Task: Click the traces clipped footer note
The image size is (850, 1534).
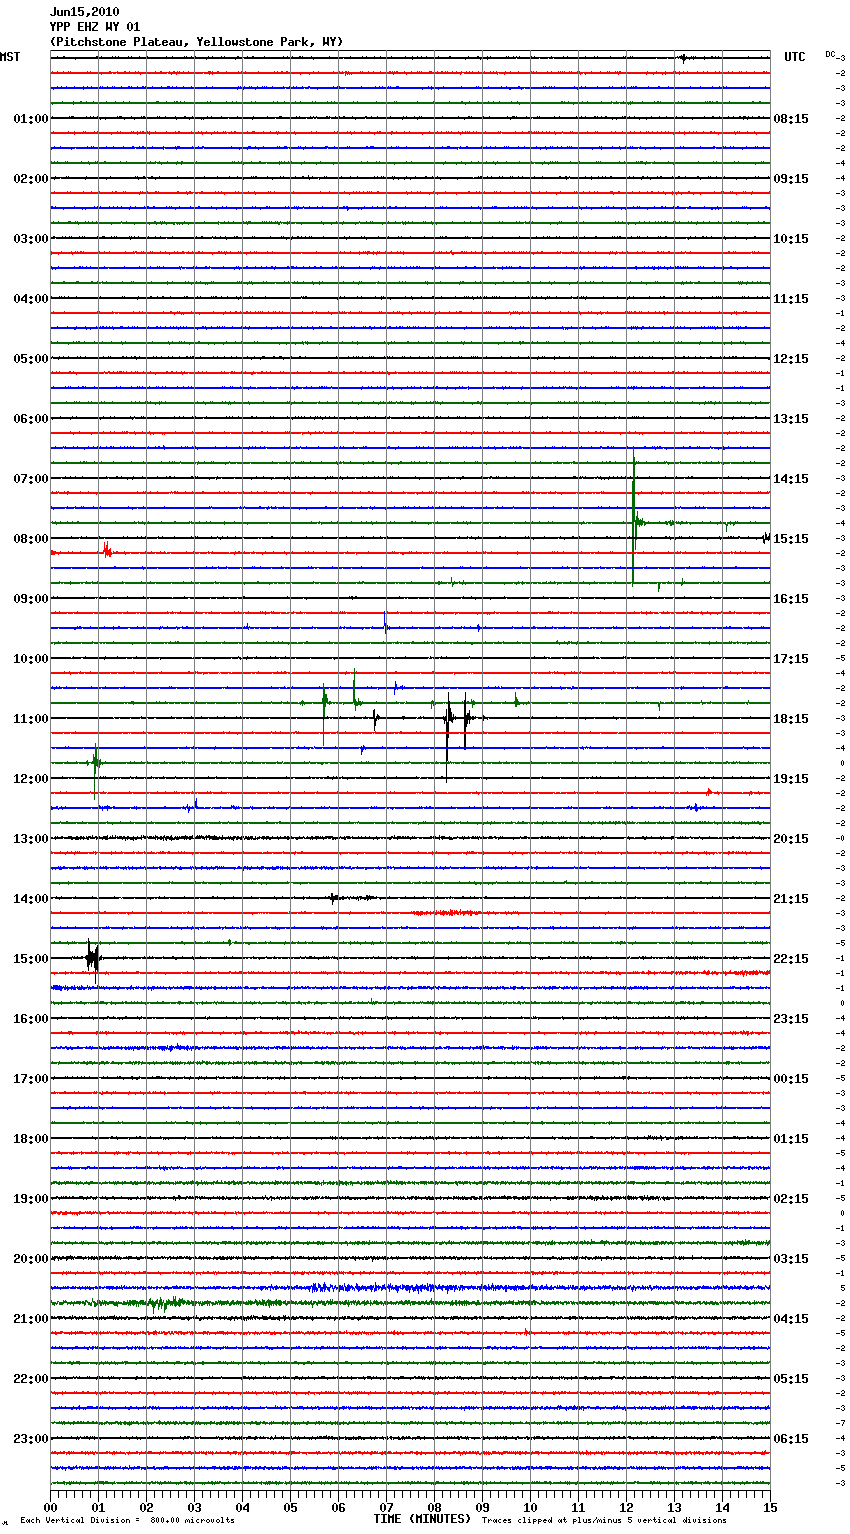Action: pyautogui.click(x=604, y=1520)
